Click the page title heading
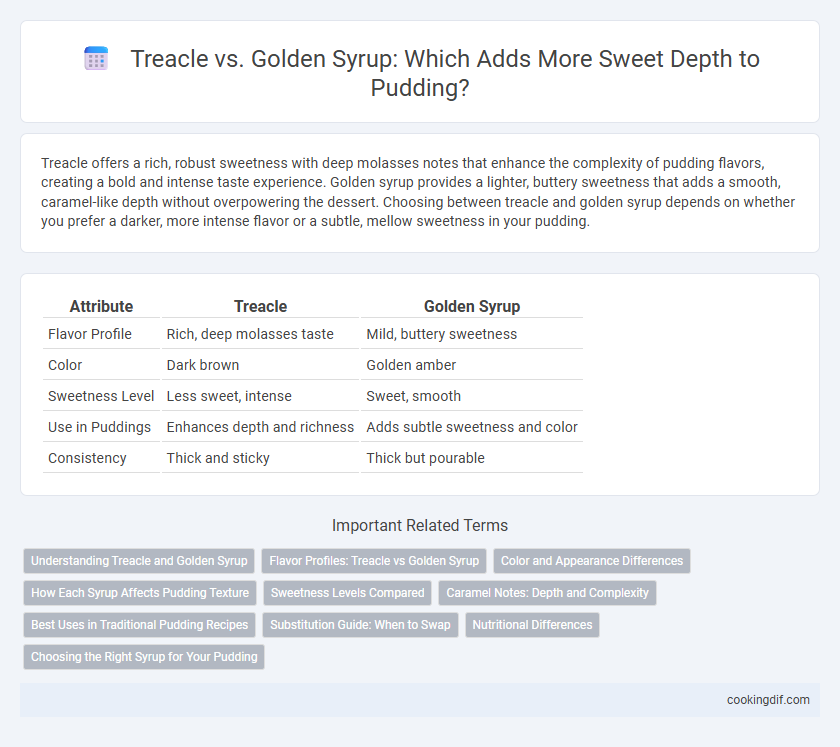 [x=445, y=73]
